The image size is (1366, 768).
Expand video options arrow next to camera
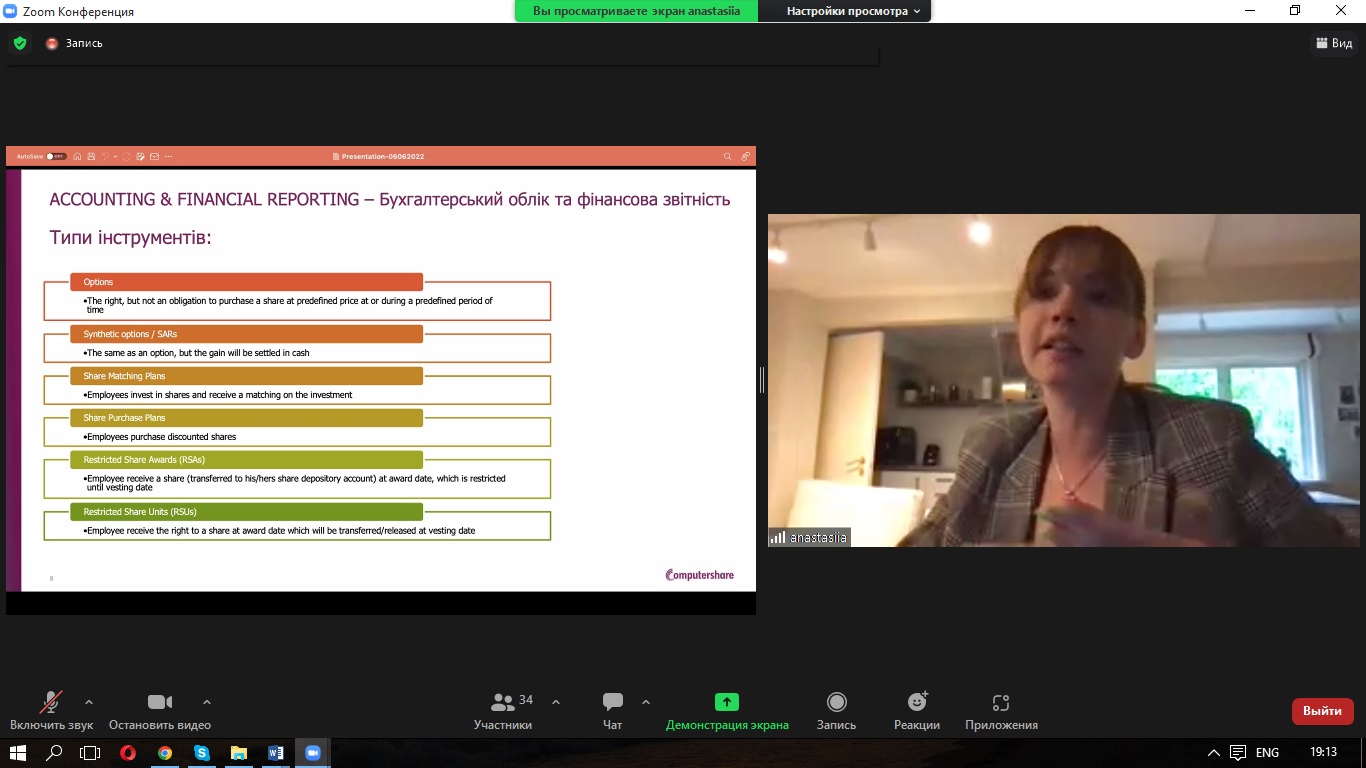[207, 702]
